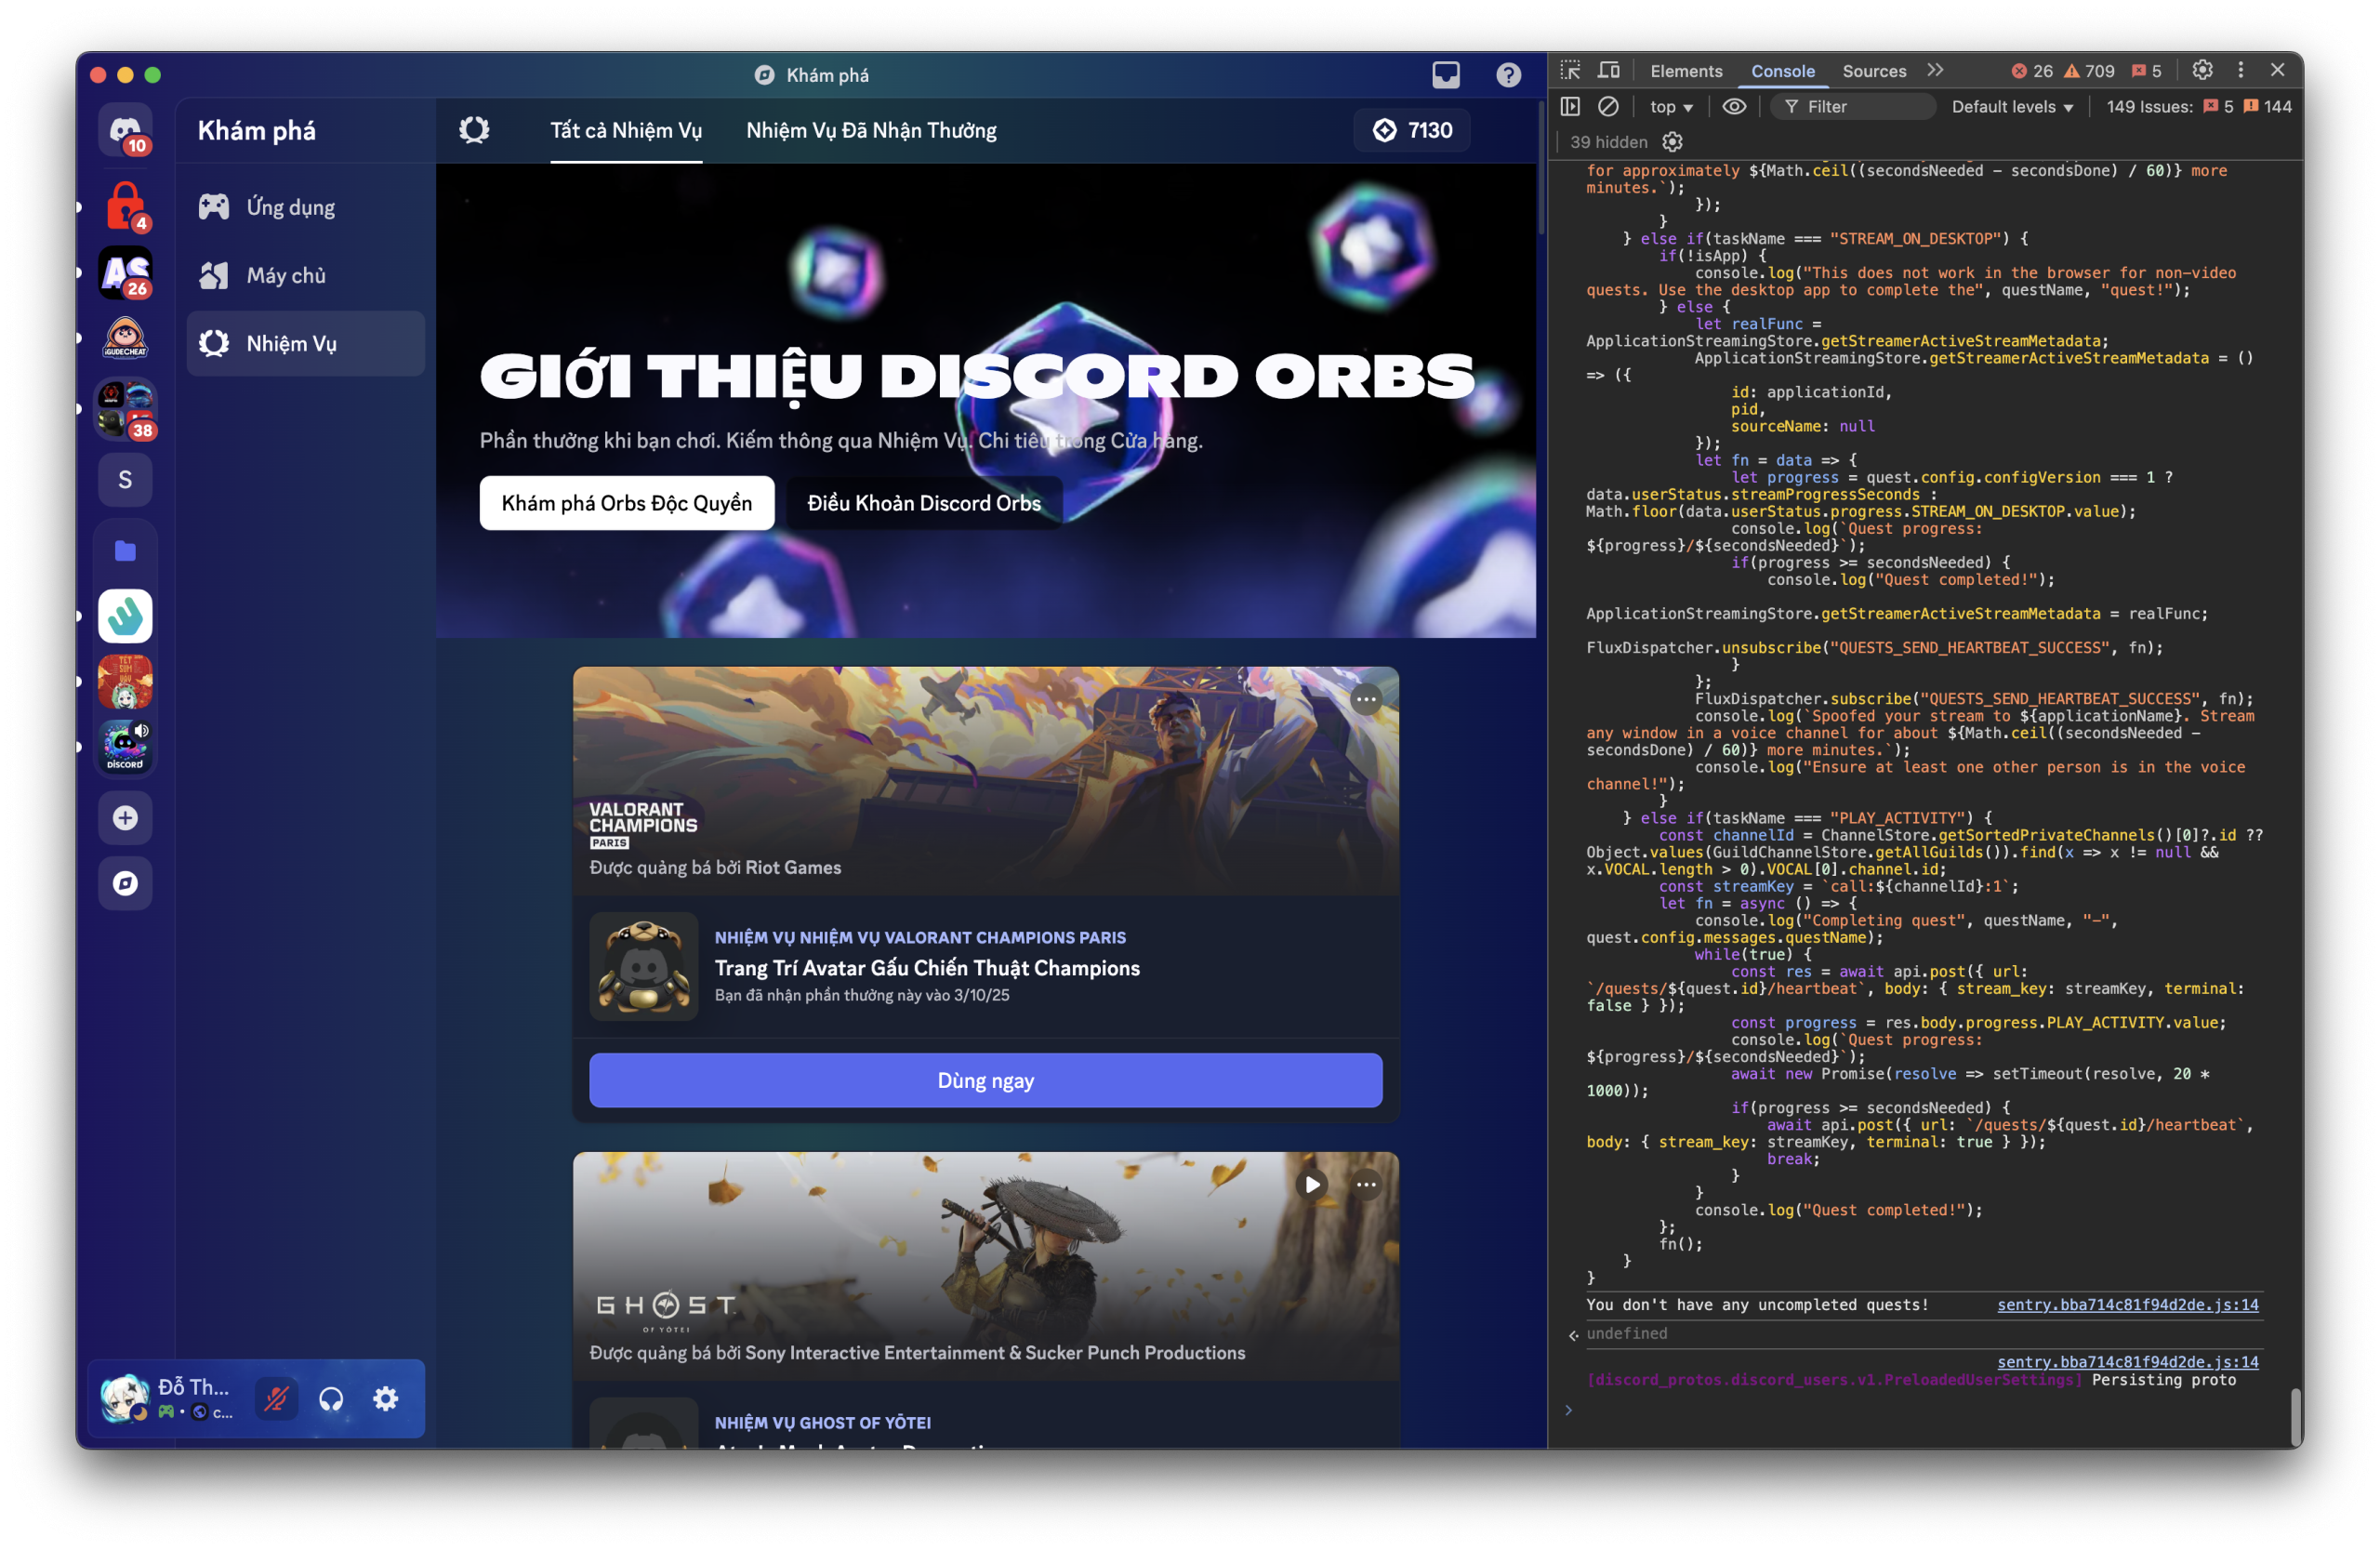Show more DevTools tabs chevron
Image resolution: width=2380 pixels, height=1550 pixels.
(x=1935, y=71)
